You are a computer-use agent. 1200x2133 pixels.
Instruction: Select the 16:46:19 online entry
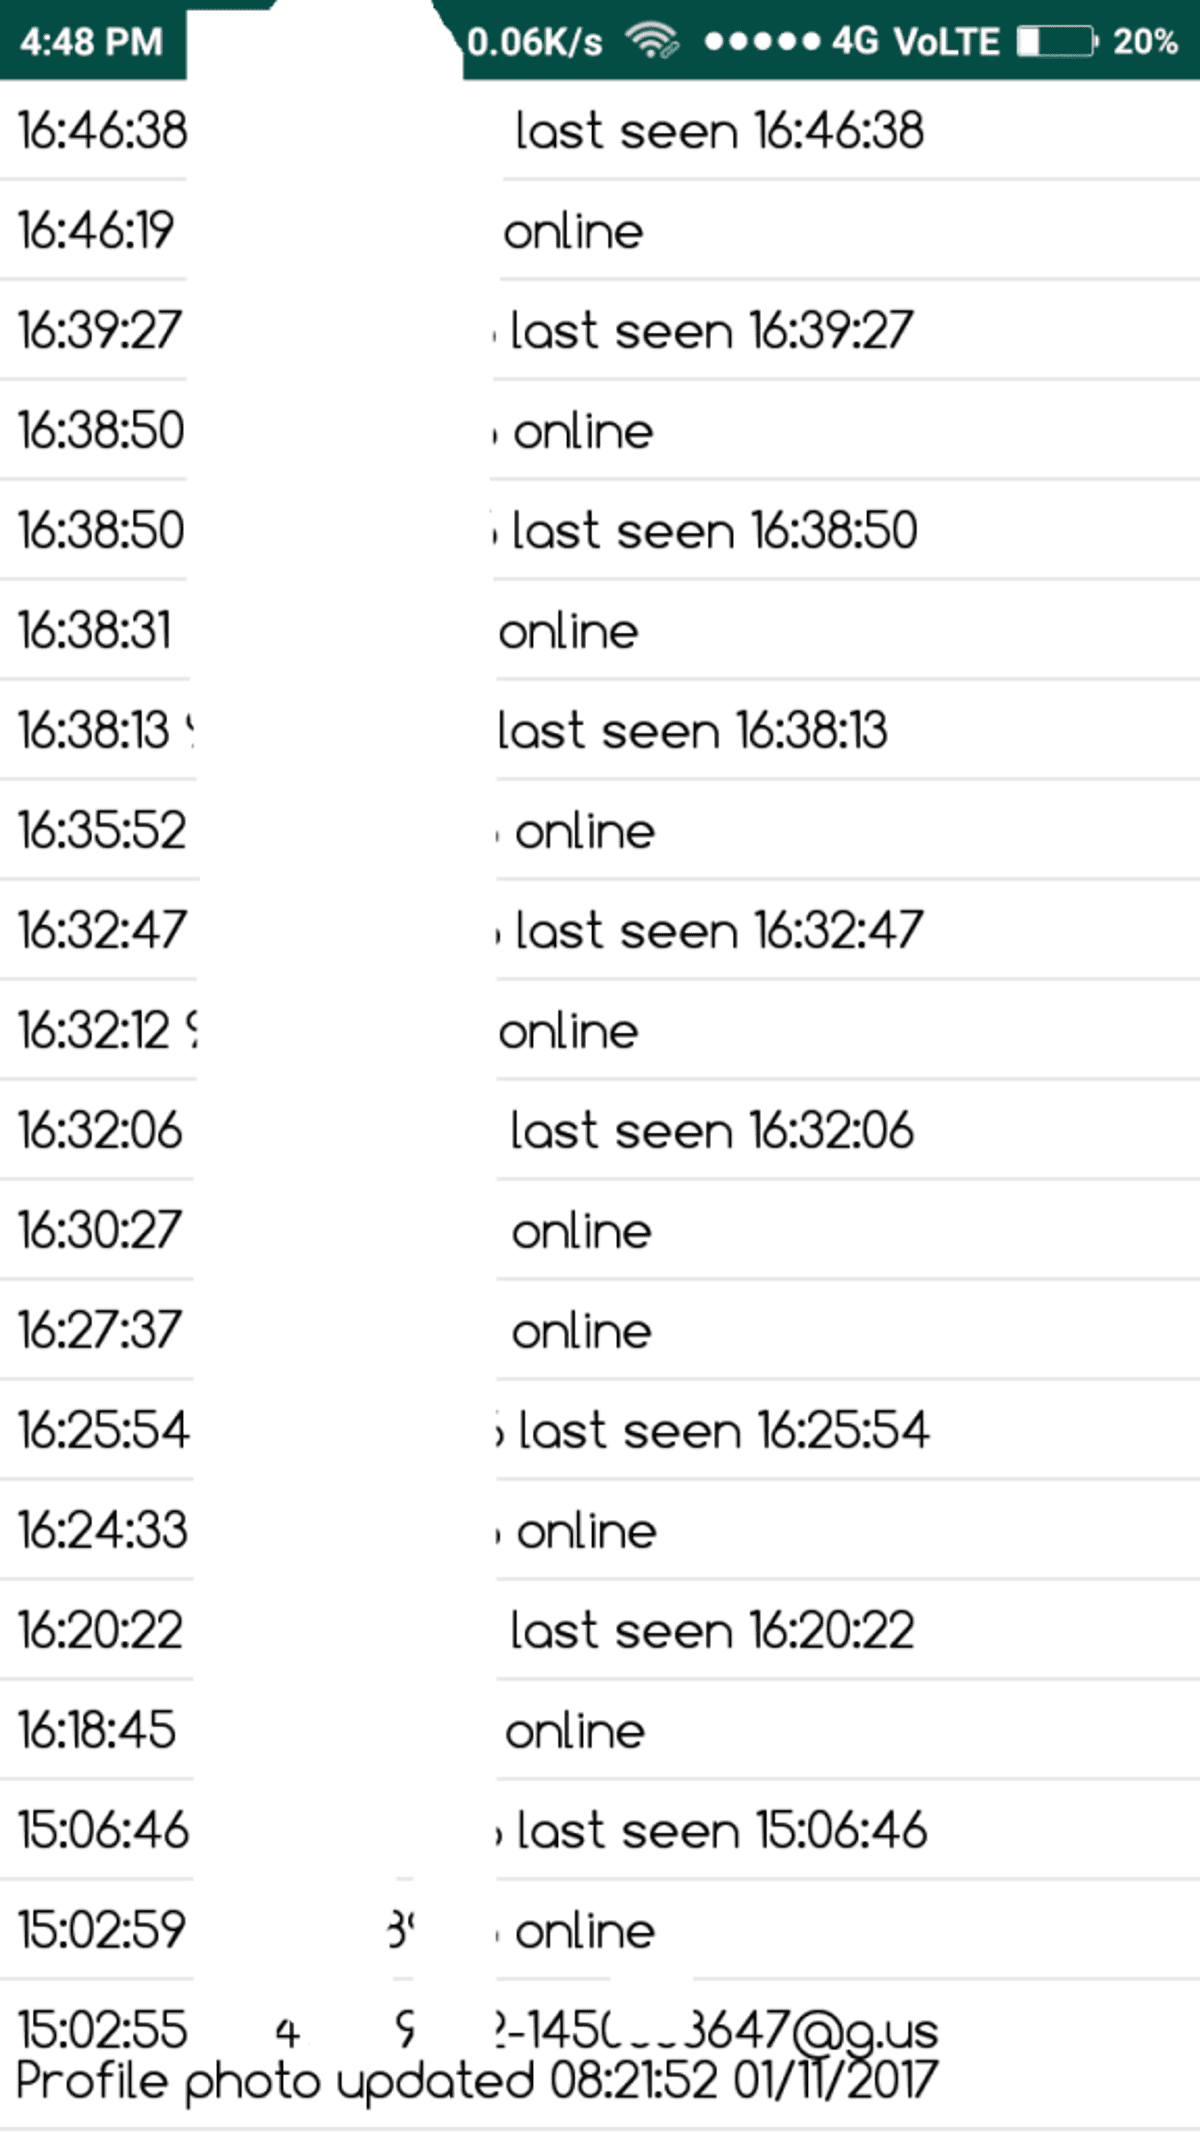[573, 231]
